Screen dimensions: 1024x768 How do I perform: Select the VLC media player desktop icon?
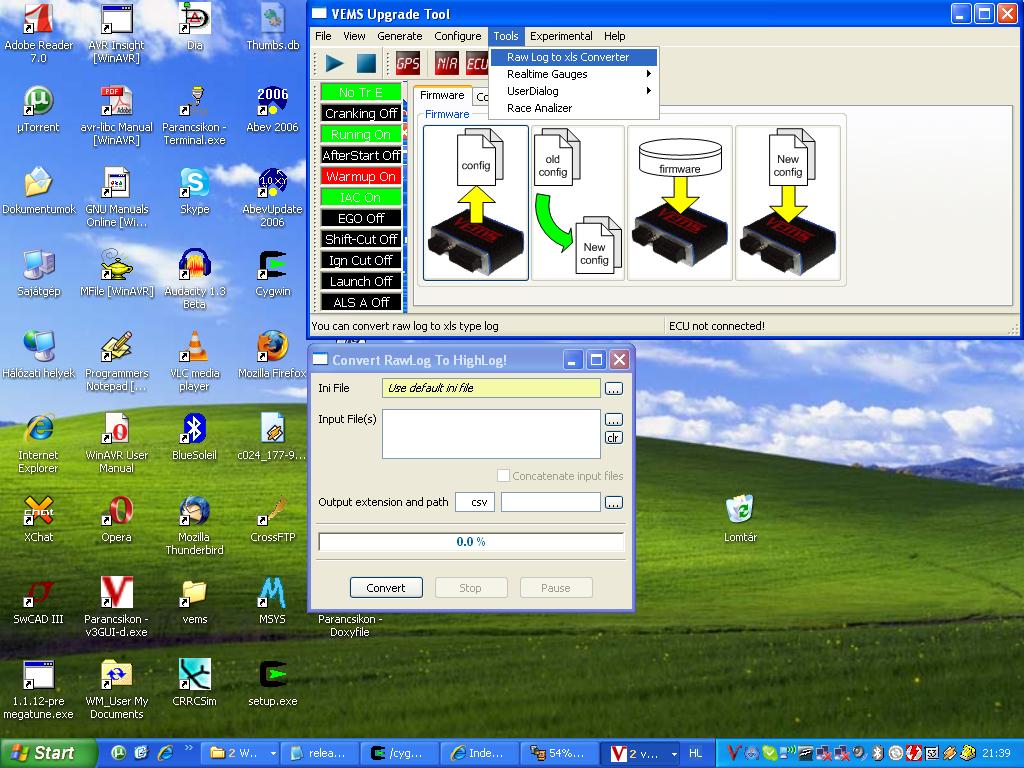pyautogui.click(x=195, y=362)
